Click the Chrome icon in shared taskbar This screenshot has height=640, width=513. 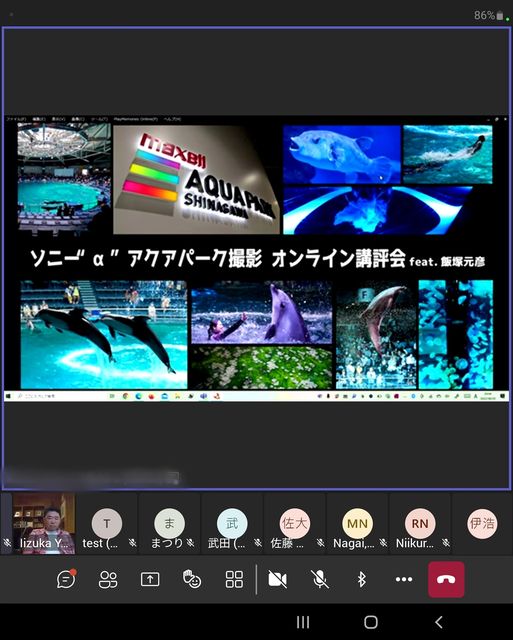pyautogui.click(x=126, y=396)
